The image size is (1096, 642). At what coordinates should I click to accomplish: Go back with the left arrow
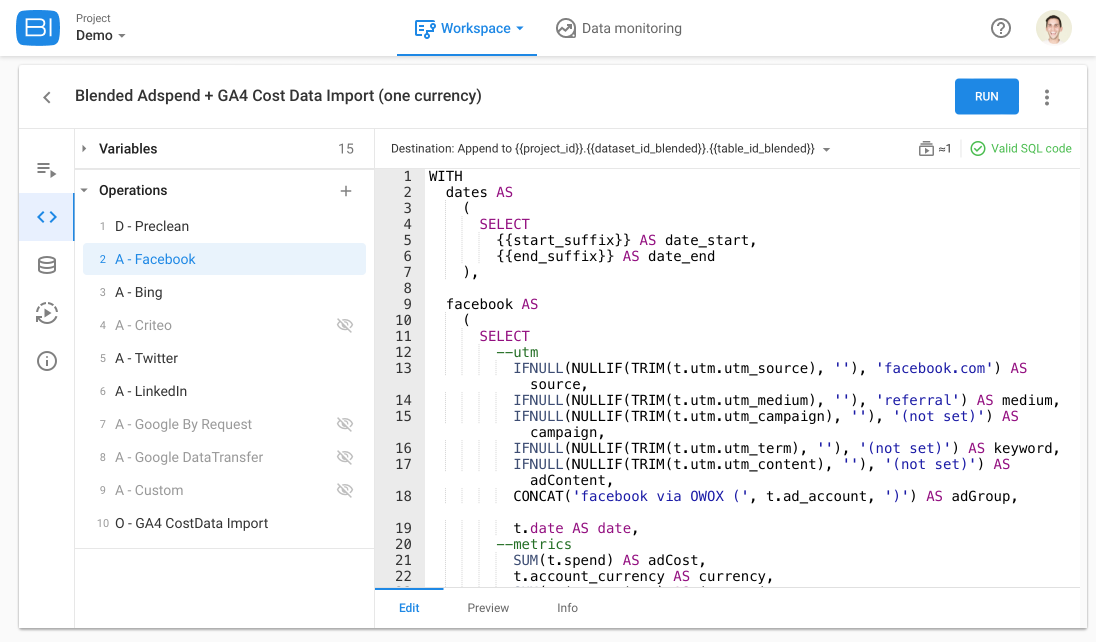point(47,97)
